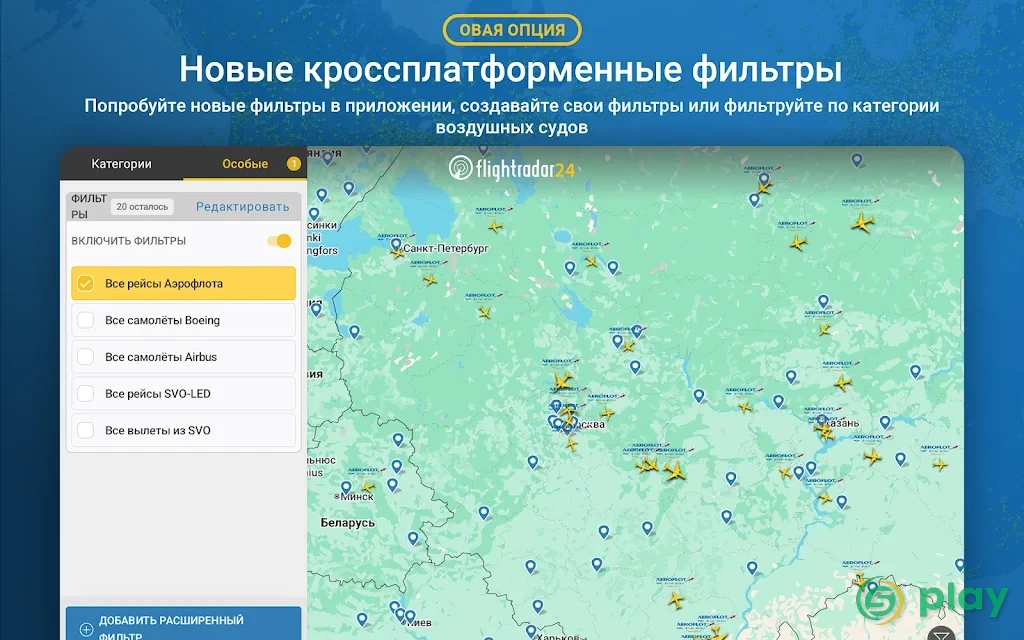Click the Санкт-Петербург city label
The image size is (1024, 640).
(446, 248)
